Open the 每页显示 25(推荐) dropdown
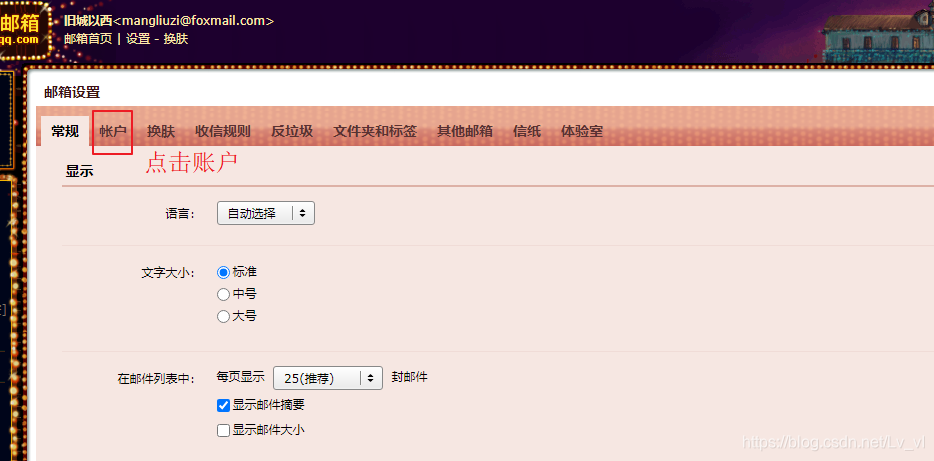The width and height of the screenshot is (934, 461). coord(328,378)
